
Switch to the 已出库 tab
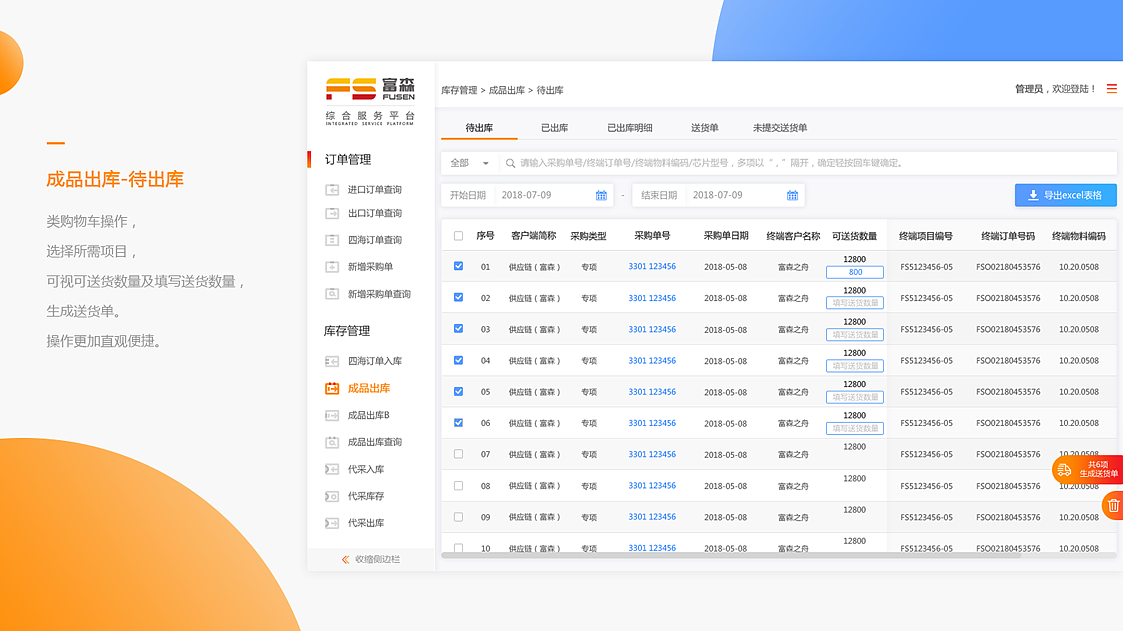pyautogui.click(x=554, y=127)
